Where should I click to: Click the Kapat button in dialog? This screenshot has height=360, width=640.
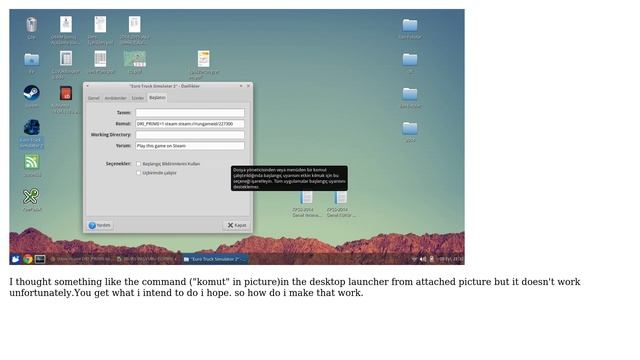pyautogui.click(x=236, y=225)
